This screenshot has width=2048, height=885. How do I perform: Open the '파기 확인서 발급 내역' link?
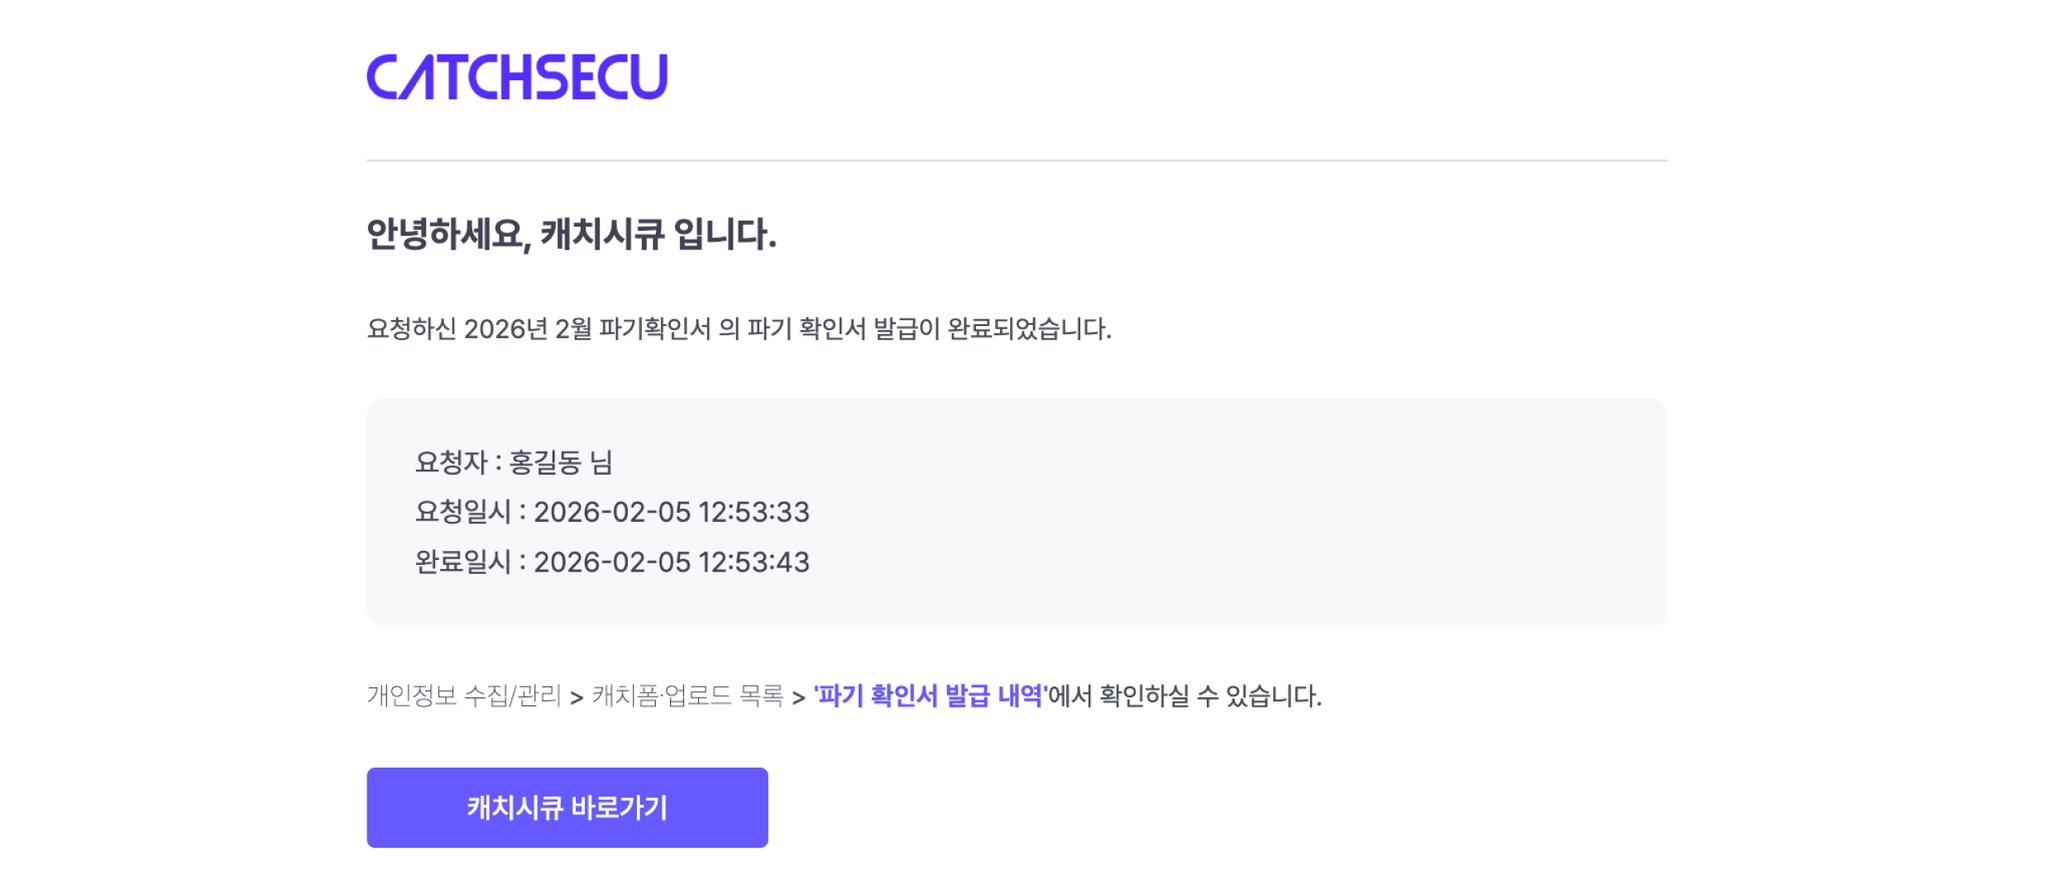click(x=930, y=696)
